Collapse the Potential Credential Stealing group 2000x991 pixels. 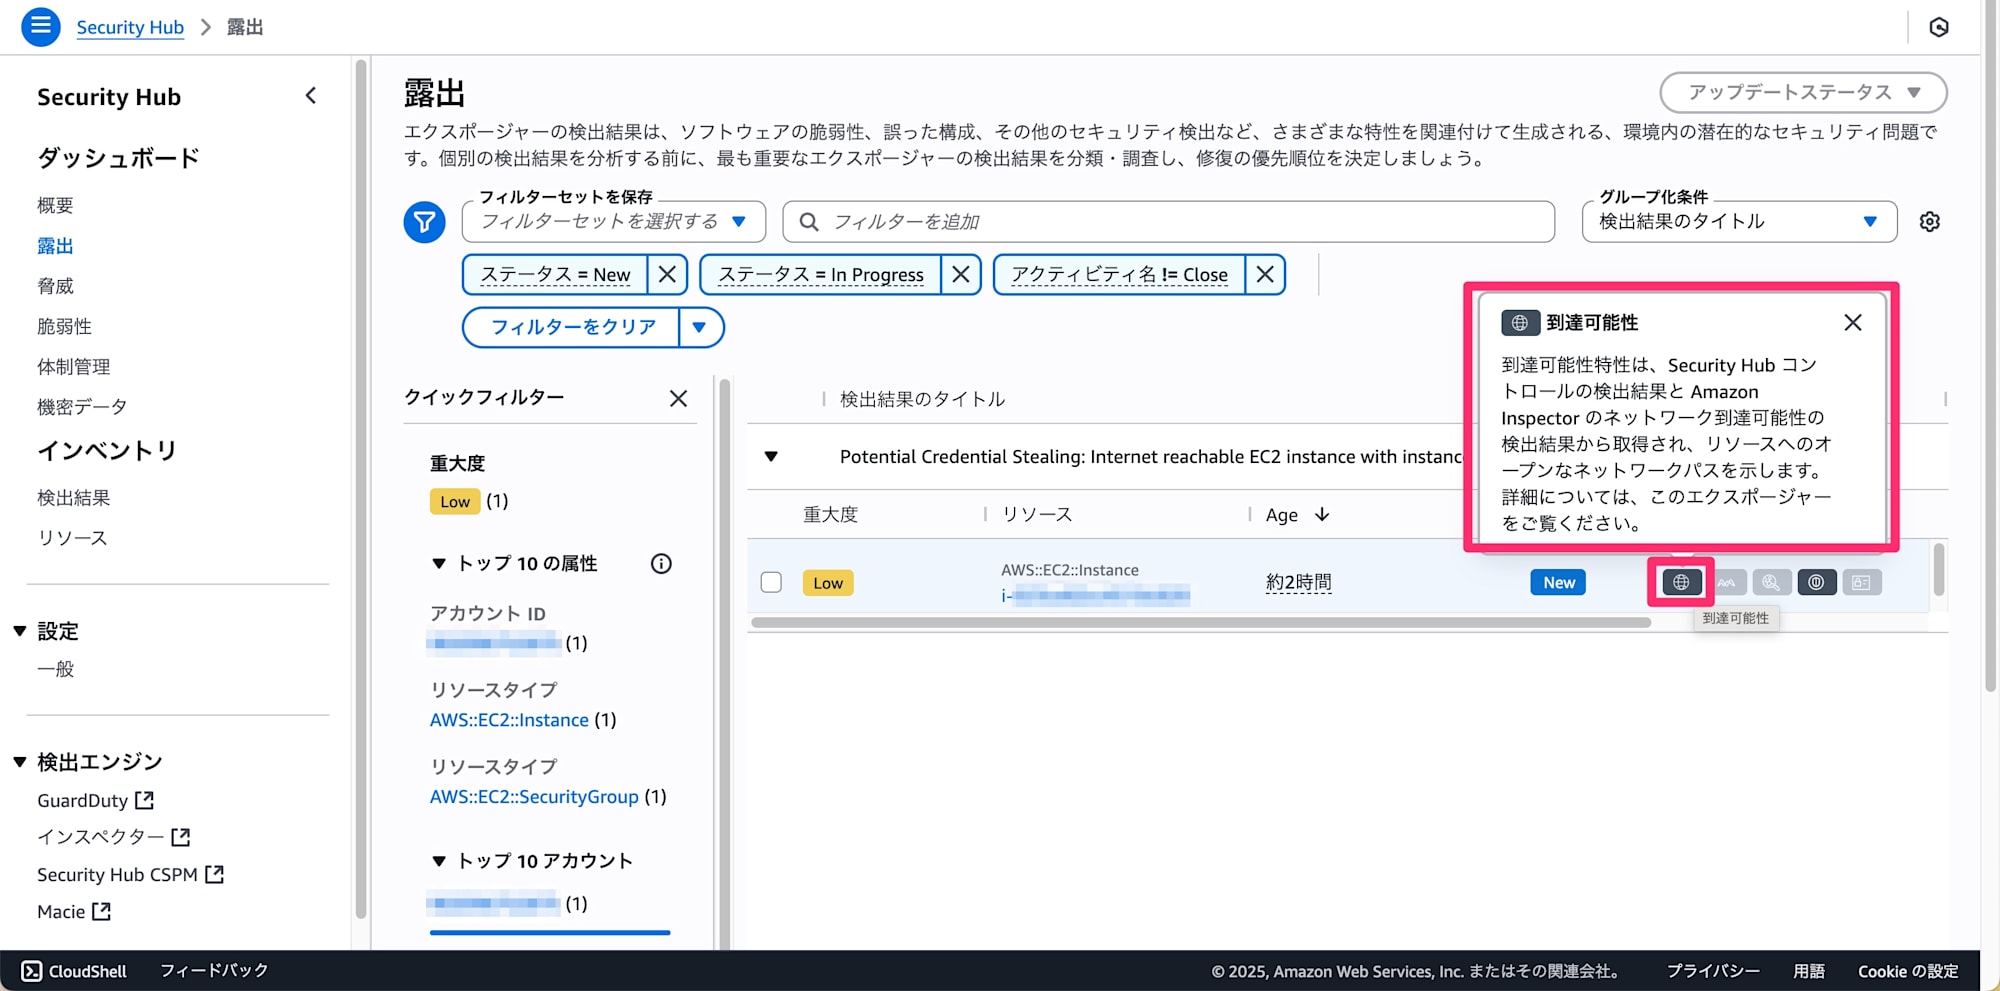[x=771, y=457]
